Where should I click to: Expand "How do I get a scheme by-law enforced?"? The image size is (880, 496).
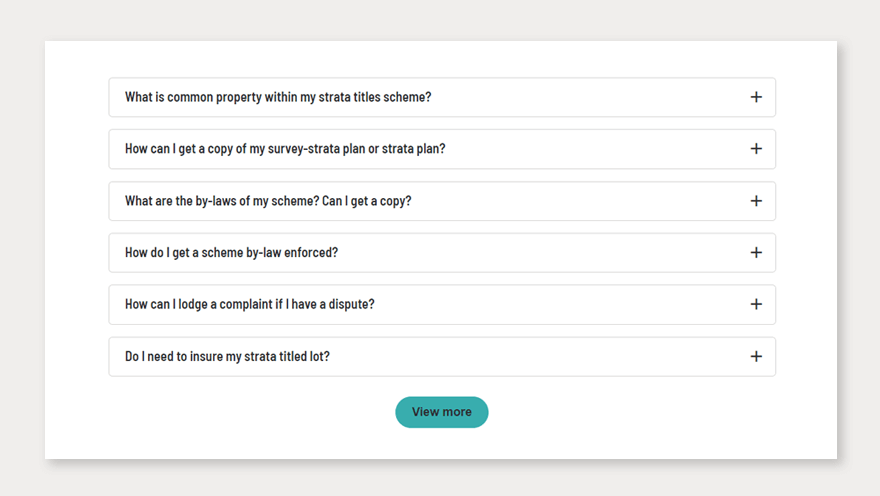coord(231,253)
